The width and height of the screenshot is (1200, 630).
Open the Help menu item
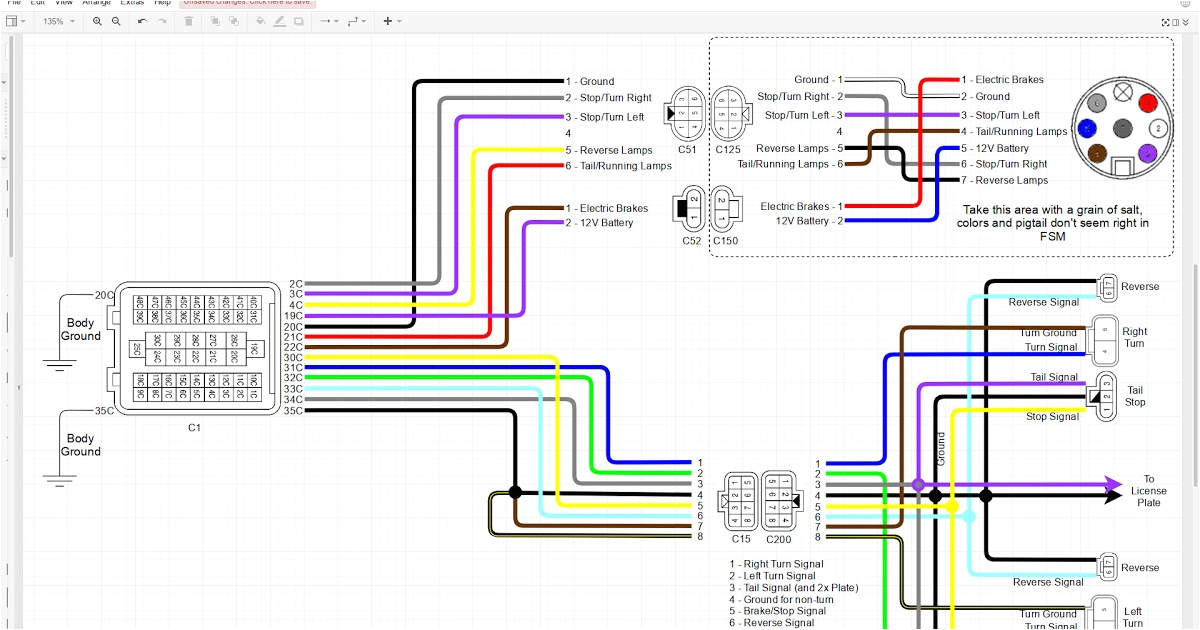point(163,3)
